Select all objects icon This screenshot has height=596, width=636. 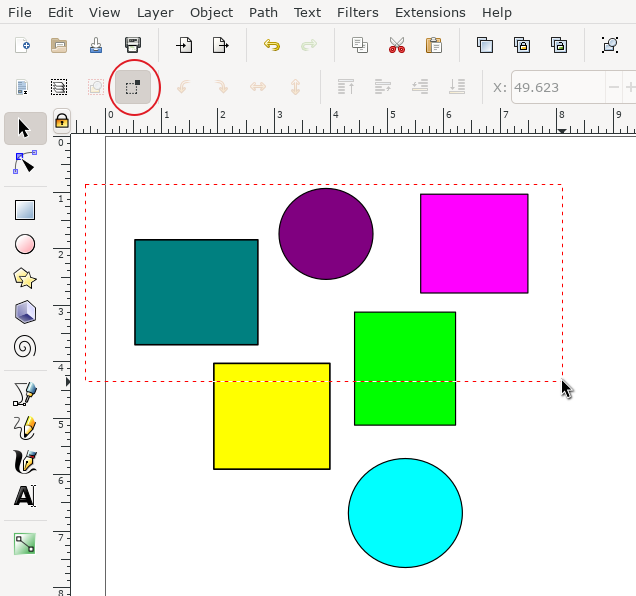point(22,87)
